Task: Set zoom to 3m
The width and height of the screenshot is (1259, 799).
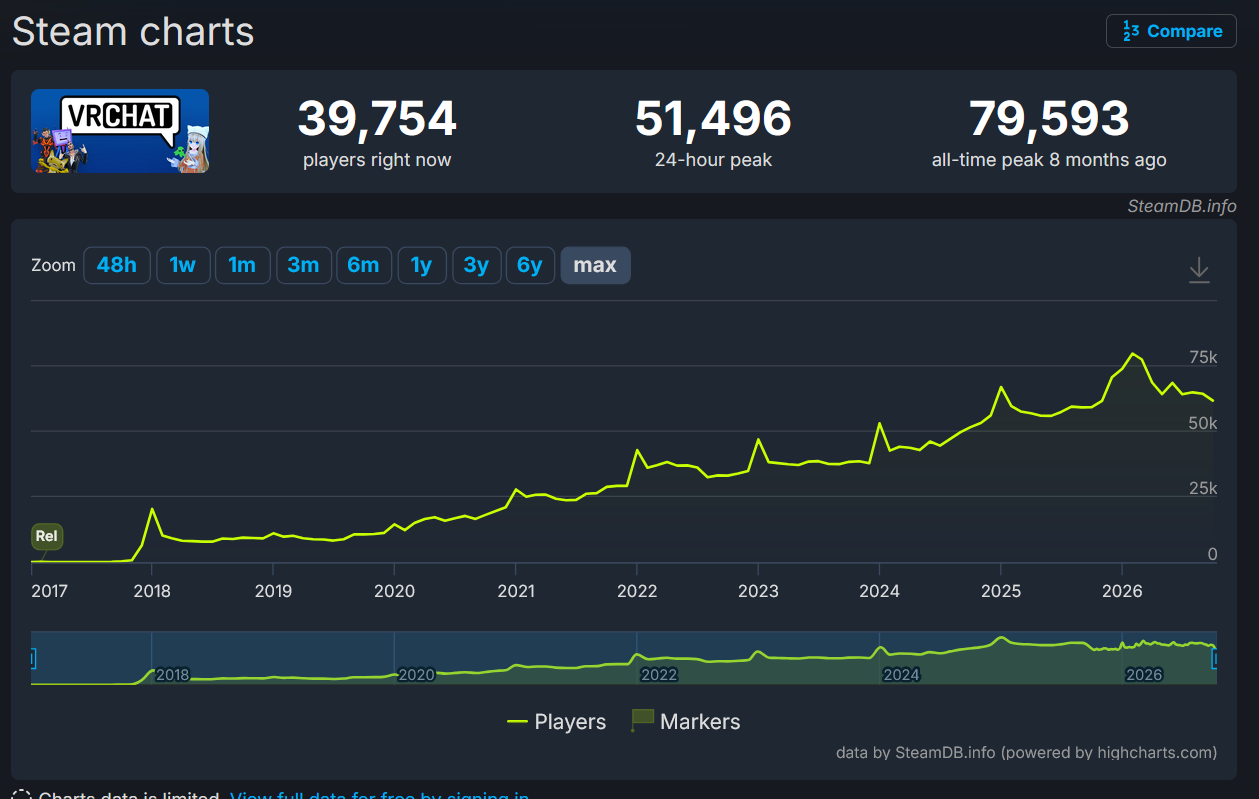Action: coord(303,265)
